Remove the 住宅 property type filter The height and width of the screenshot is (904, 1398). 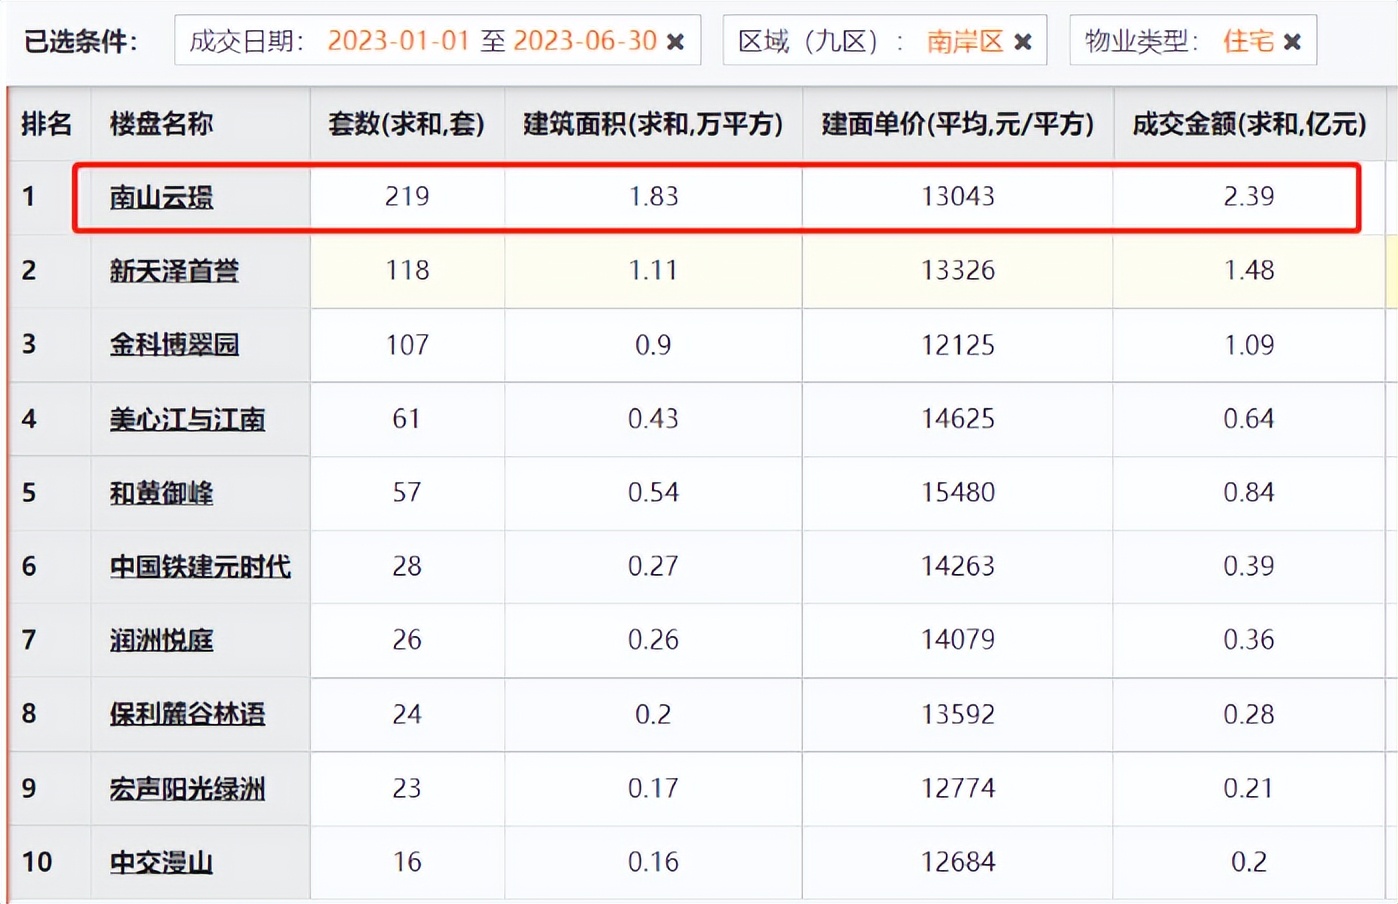click(1292, 42)
